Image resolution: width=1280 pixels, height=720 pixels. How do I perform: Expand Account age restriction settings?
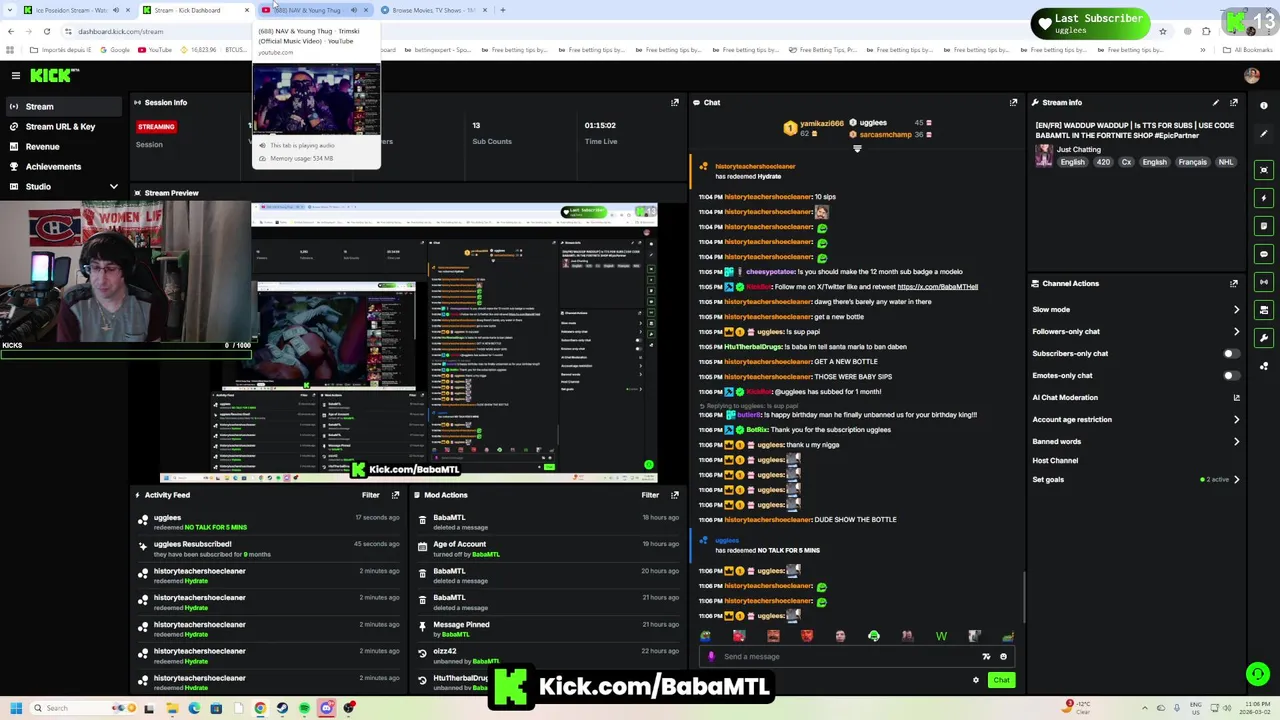pos(1236,420)
